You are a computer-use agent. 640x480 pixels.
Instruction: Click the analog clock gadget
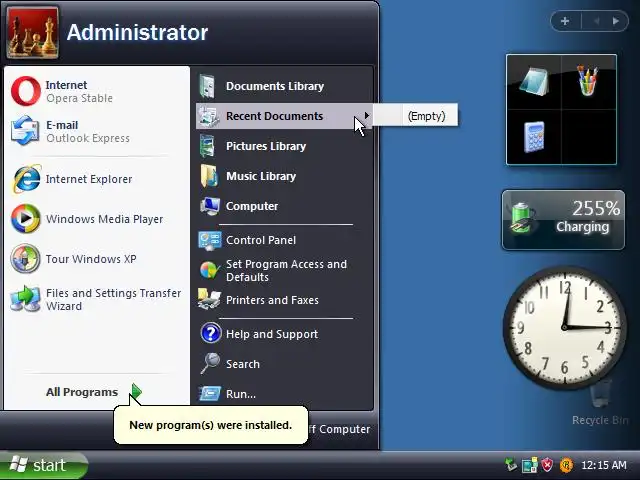point(565,328)
